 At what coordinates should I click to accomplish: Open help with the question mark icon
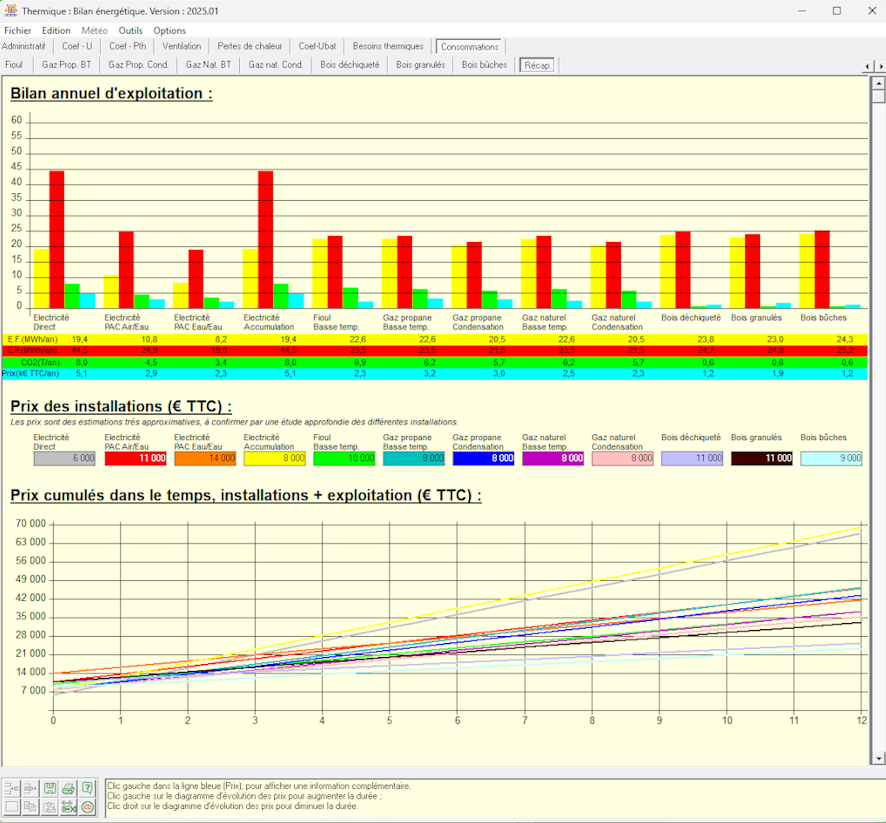tap(87, 789)
